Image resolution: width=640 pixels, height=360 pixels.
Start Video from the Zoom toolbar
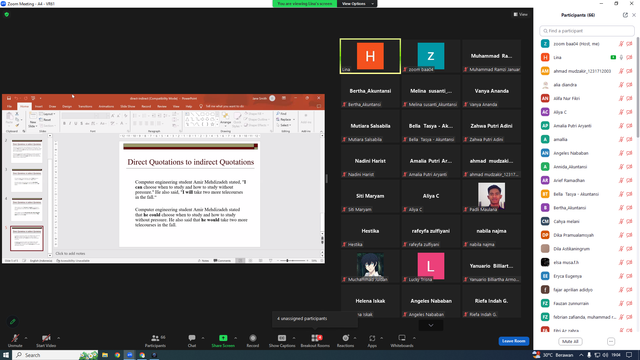(46, 340)
